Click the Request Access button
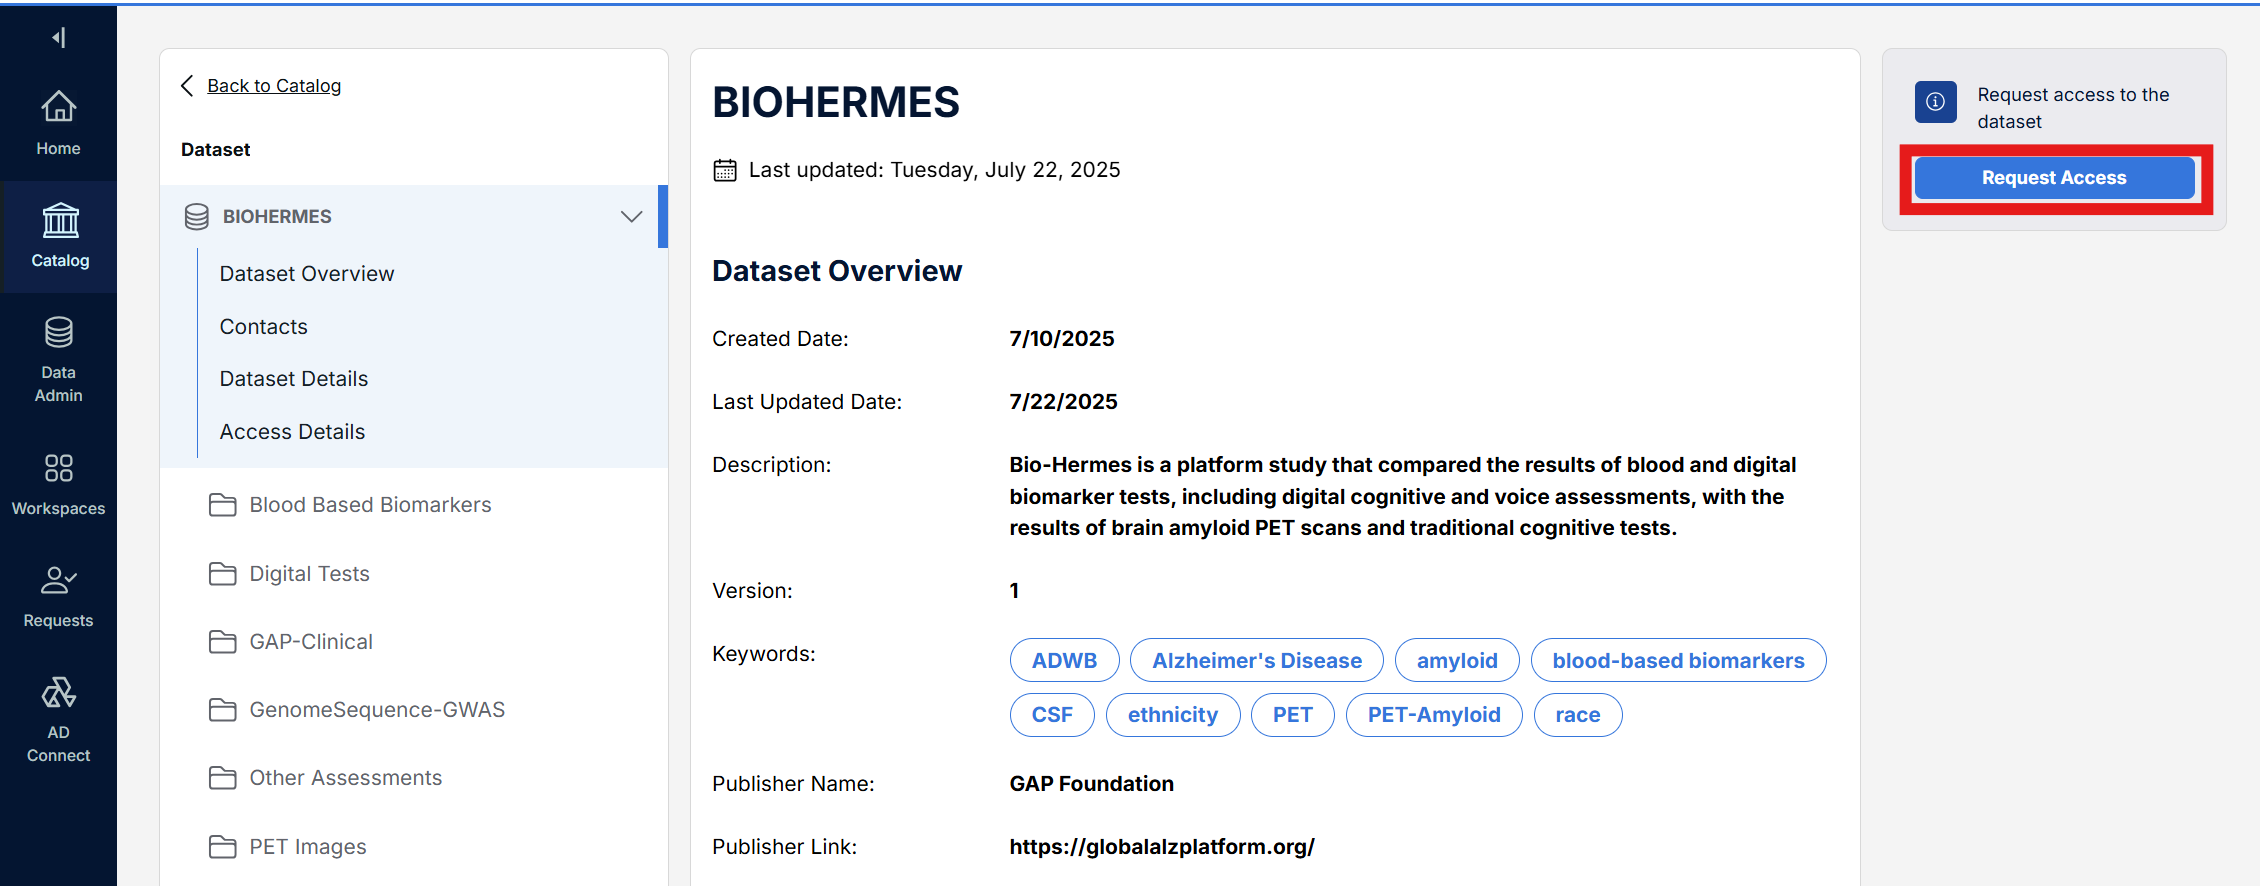This screenshot has width=2260, height=886. pos(2053,178)
